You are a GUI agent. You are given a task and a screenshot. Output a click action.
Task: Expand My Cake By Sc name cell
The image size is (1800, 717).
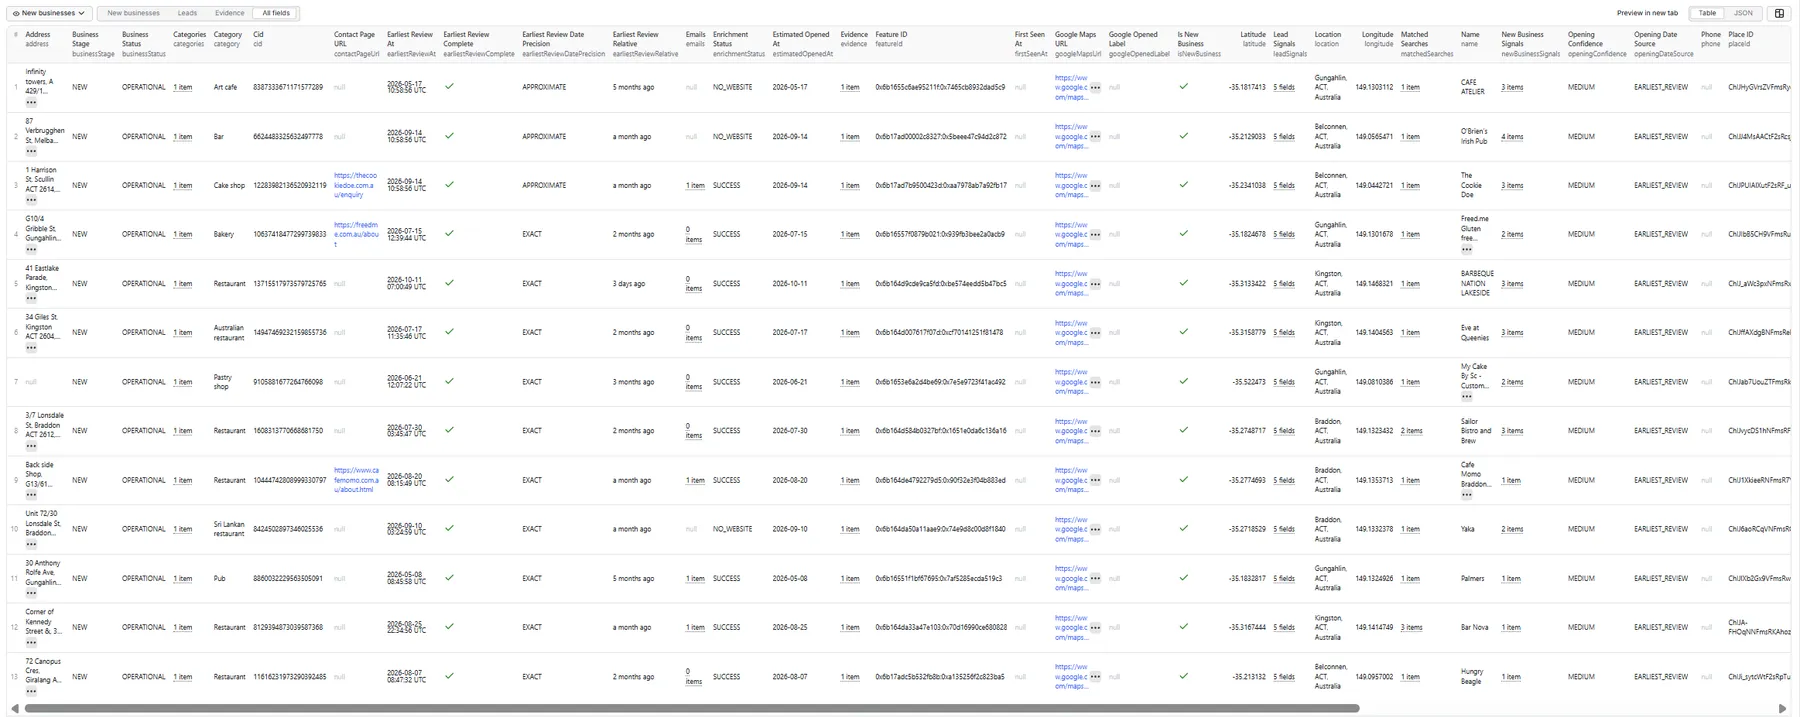[1467, 396]
